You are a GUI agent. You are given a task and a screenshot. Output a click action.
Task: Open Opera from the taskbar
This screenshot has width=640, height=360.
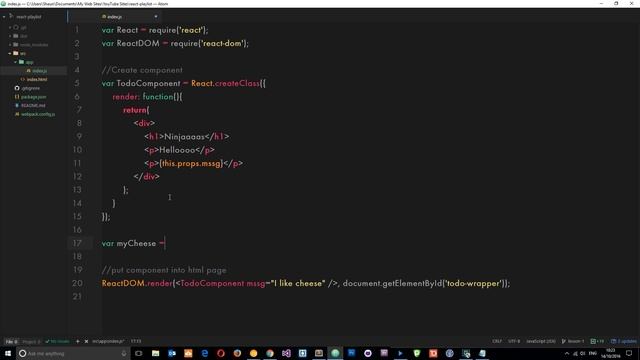(x=221, y=353)
